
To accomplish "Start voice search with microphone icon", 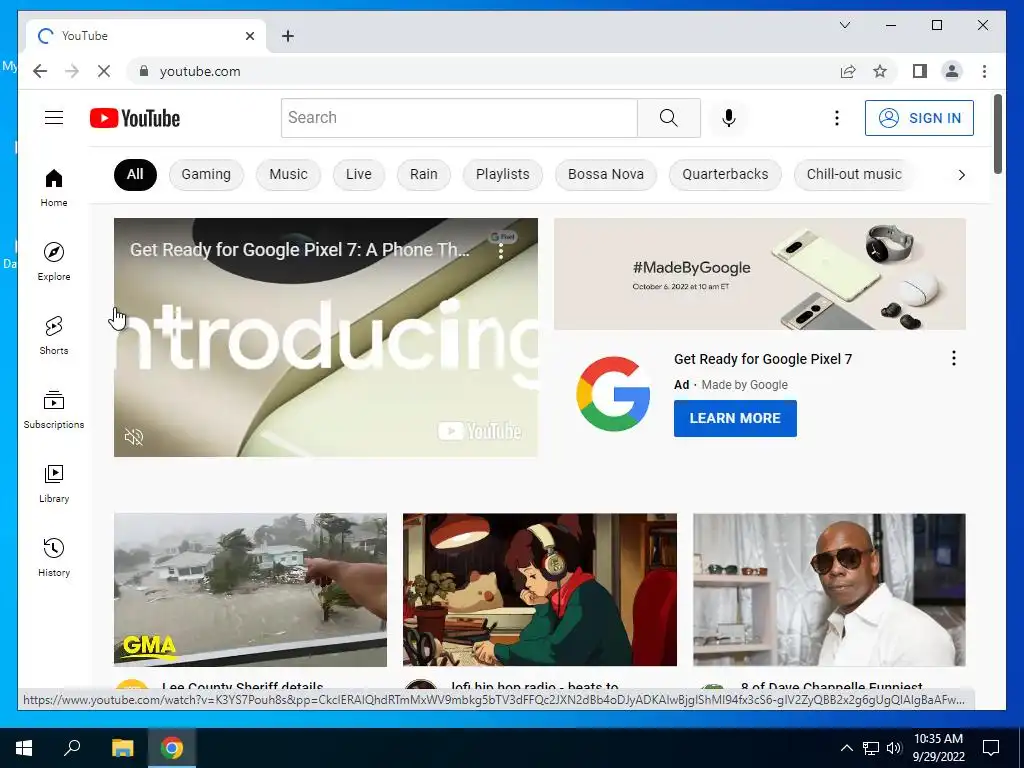I will pyautogui.click(x=729, y=118).
